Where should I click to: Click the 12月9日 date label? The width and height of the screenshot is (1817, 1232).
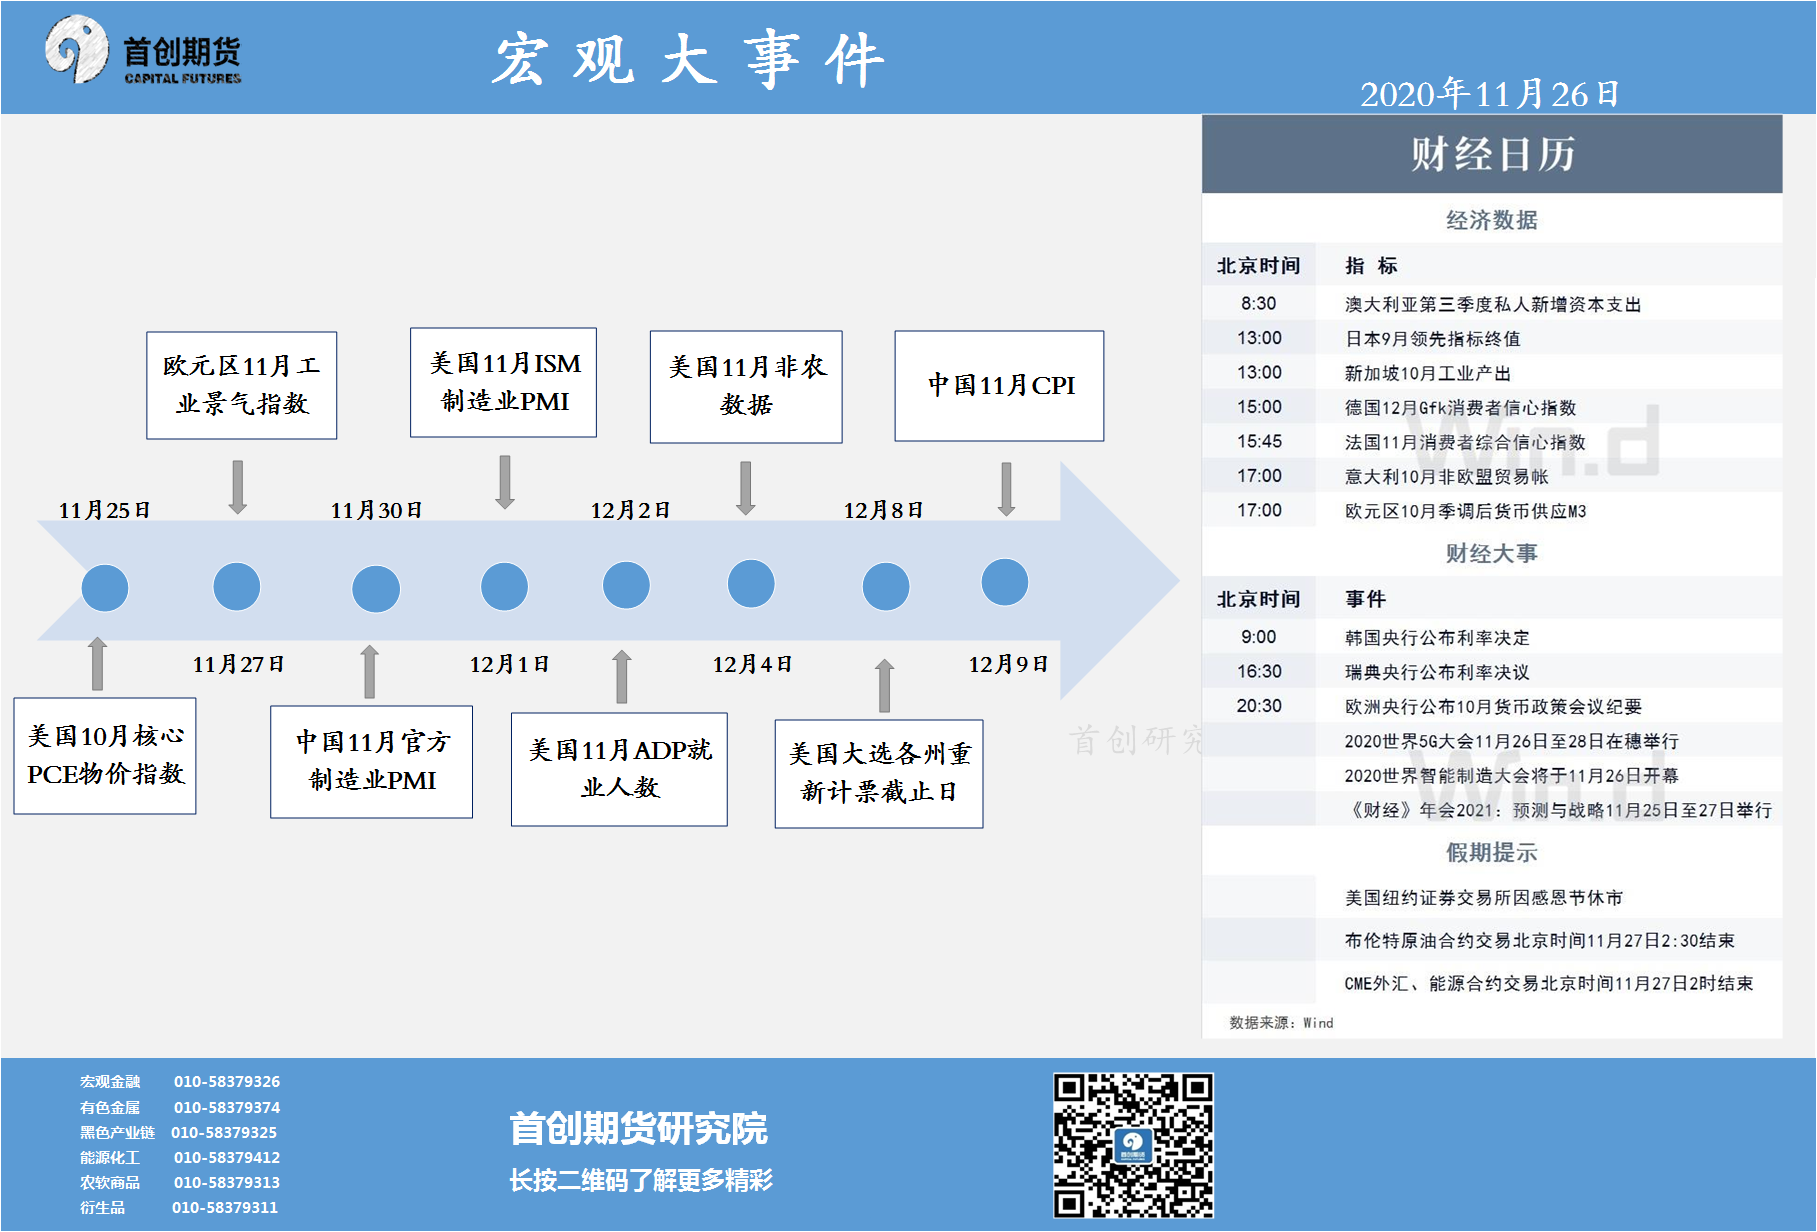point(1008,664)
